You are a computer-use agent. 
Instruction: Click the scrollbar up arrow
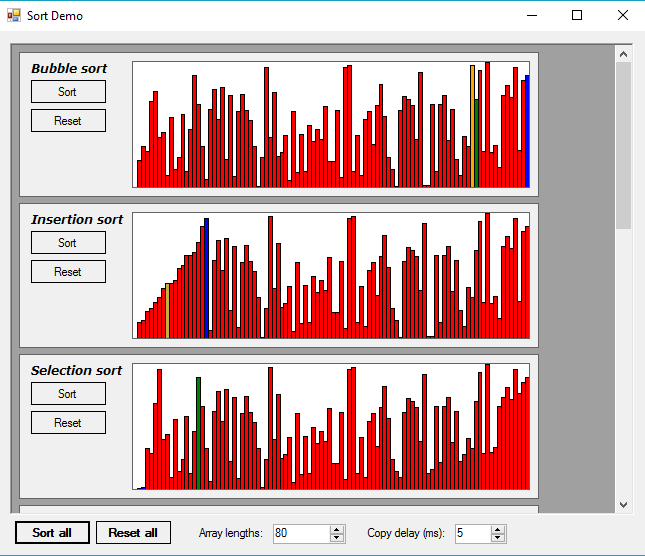(623, 54)
